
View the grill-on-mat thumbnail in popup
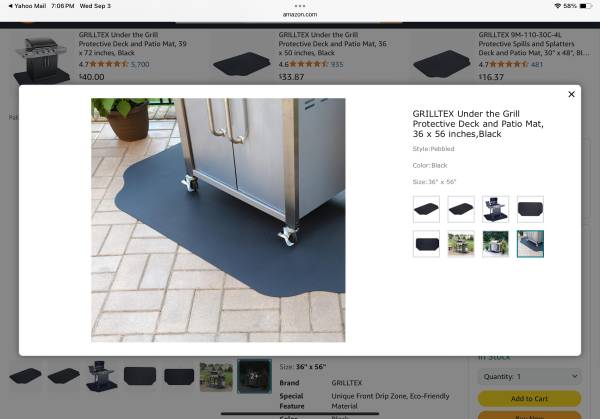click(496, 209)
